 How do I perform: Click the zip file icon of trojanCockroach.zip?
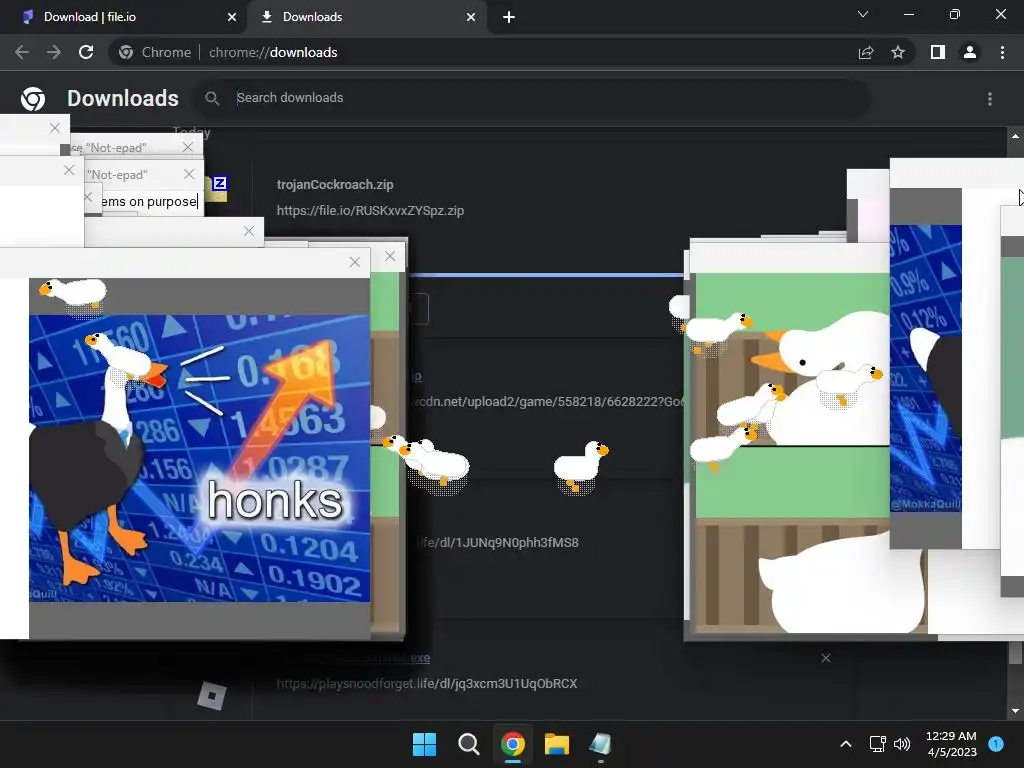pyautogui.click(x=217, y=189)
